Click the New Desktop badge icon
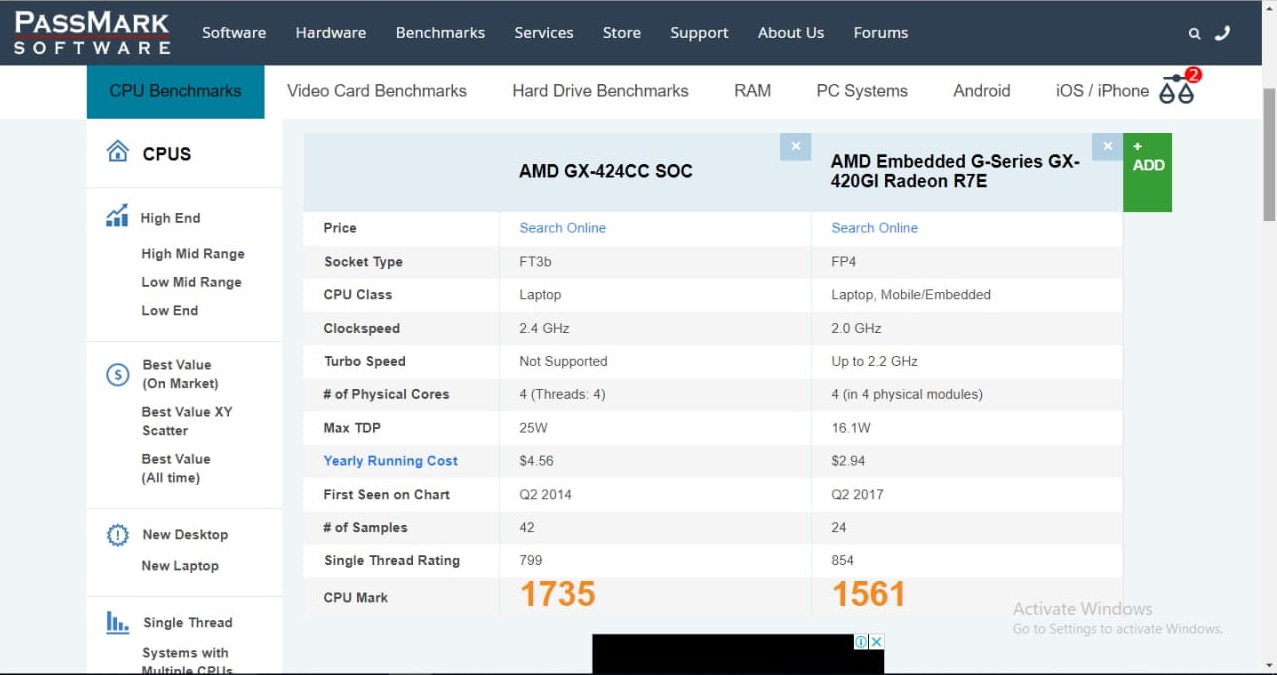Image resolution: width=1277 pixels, height=675 pixels. pos(118,535)
